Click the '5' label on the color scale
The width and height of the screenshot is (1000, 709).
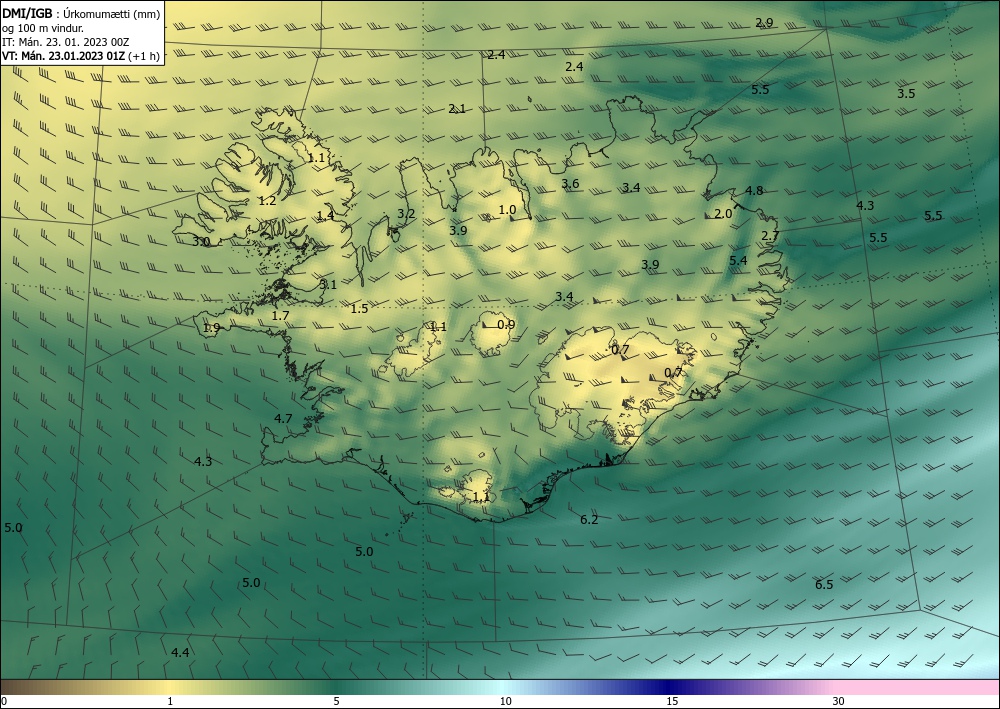pyautogui.click(x=336, y=701)
